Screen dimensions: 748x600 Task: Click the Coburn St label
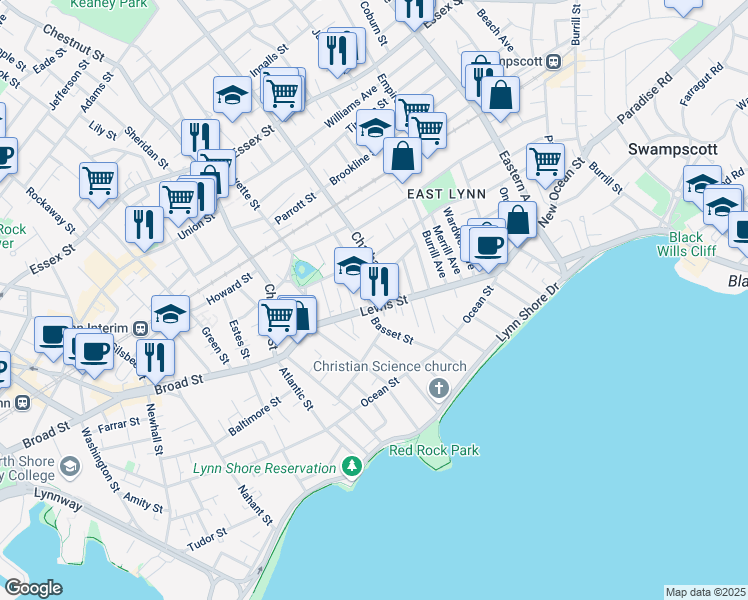click(374, 23)
